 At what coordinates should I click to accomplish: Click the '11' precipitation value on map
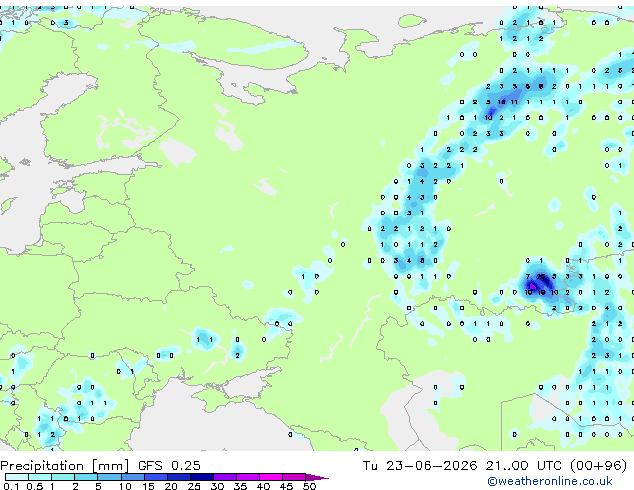pos(514,102)
